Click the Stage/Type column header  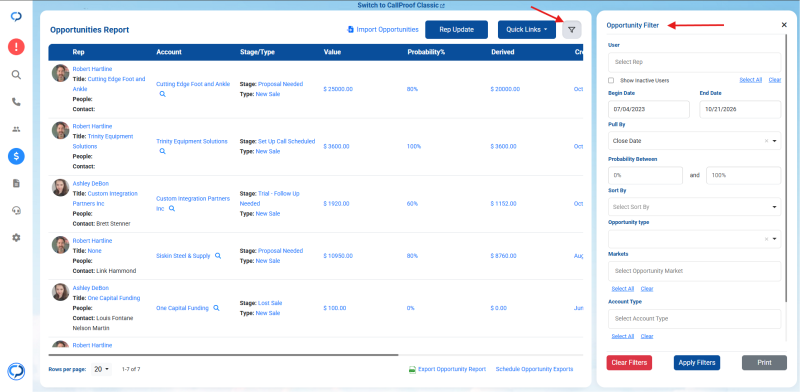[258, 52]
